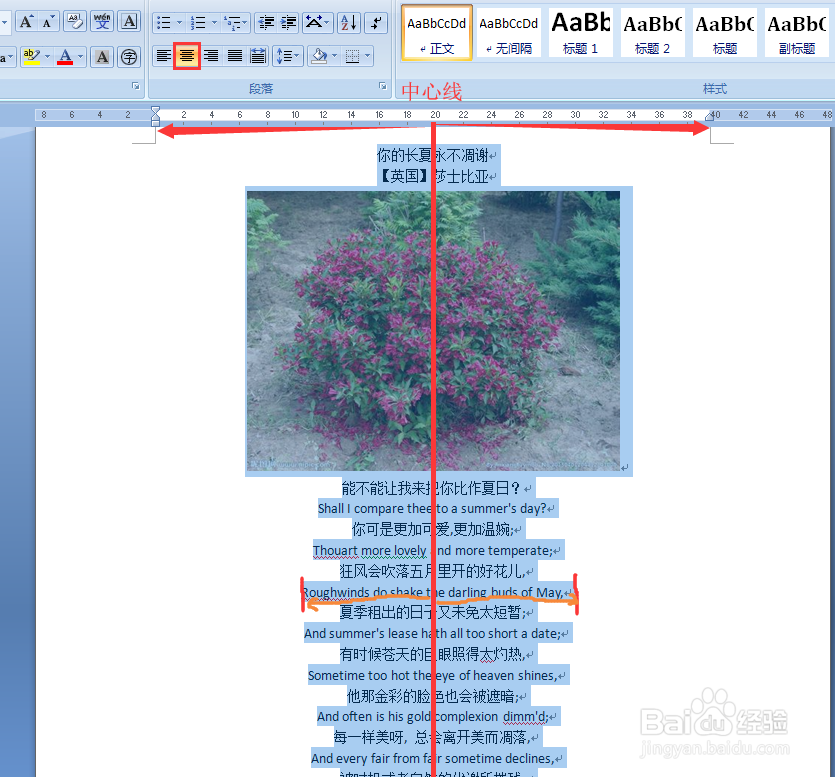Select the Center alignment button

(187, 56)
